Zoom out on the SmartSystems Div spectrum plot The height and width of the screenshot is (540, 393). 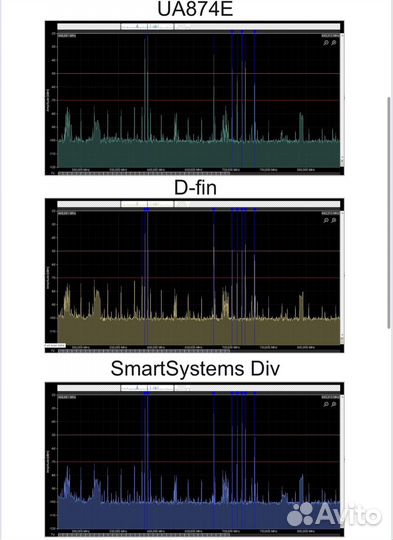333,404
